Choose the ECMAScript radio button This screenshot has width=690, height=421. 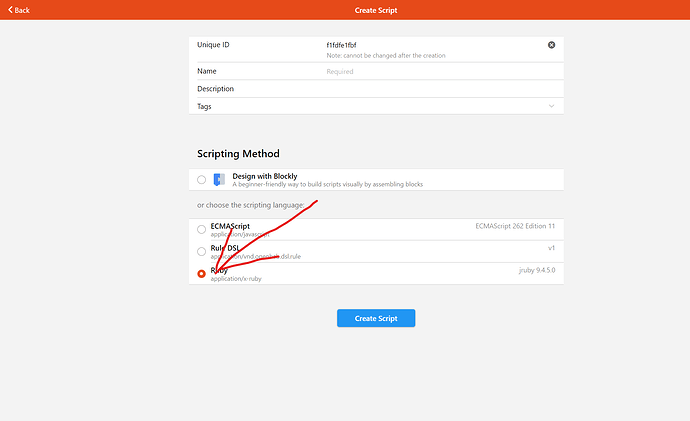click(x=202, y=230)
